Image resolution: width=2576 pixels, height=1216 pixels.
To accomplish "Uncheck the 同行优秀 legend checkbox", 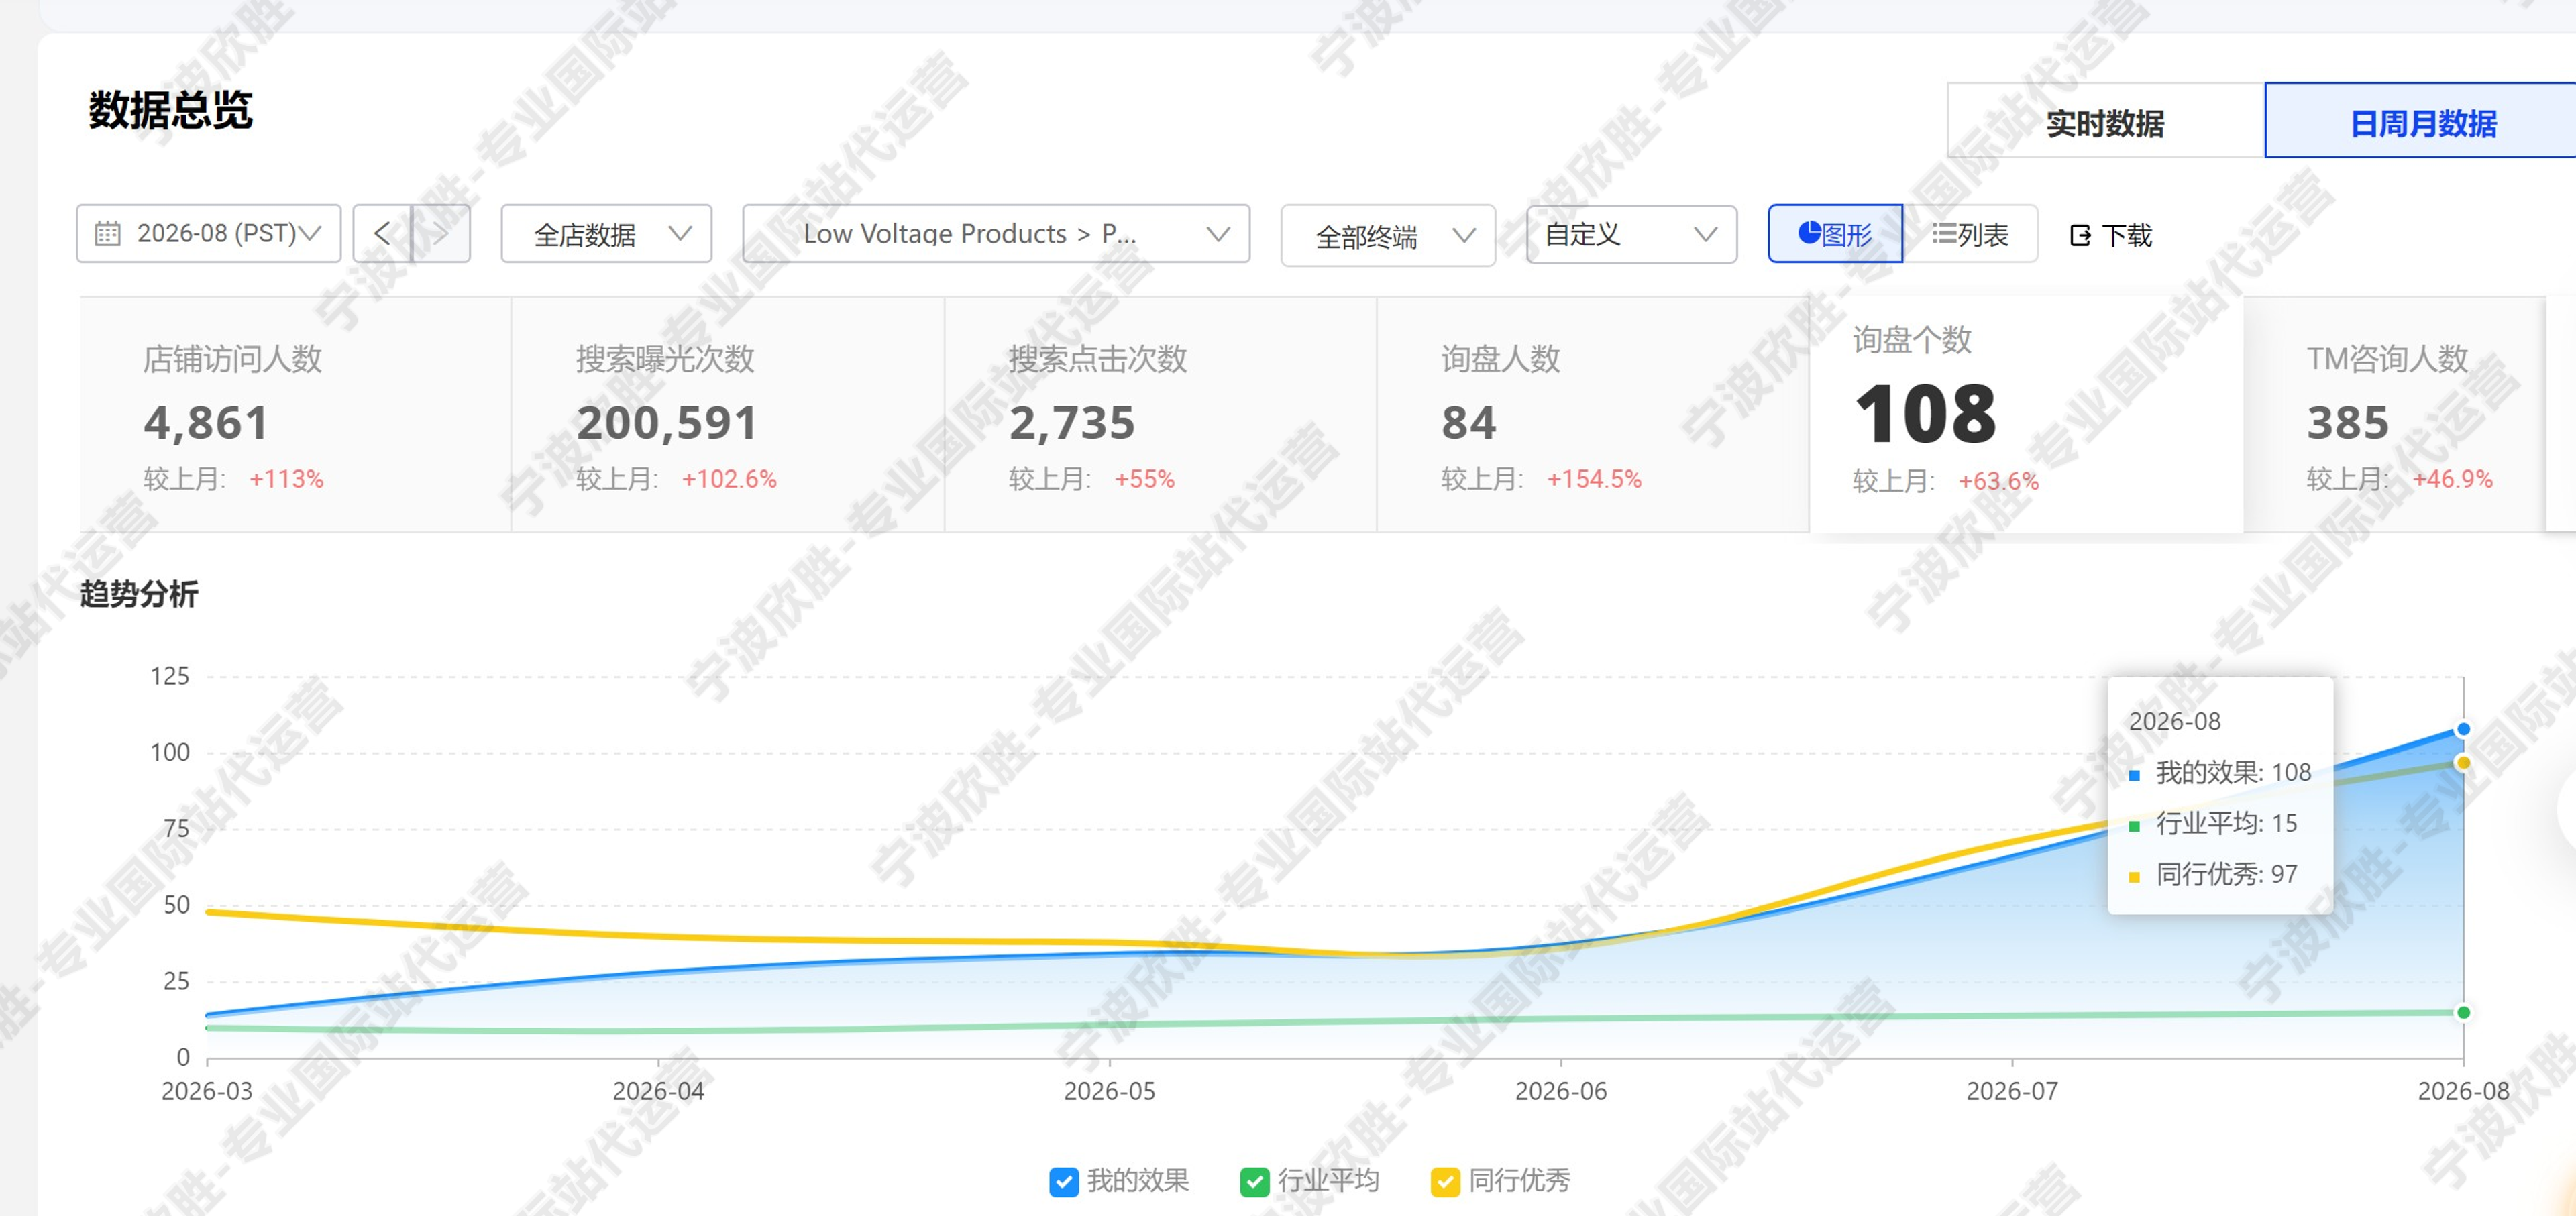I will (x=1445, y=1182).
